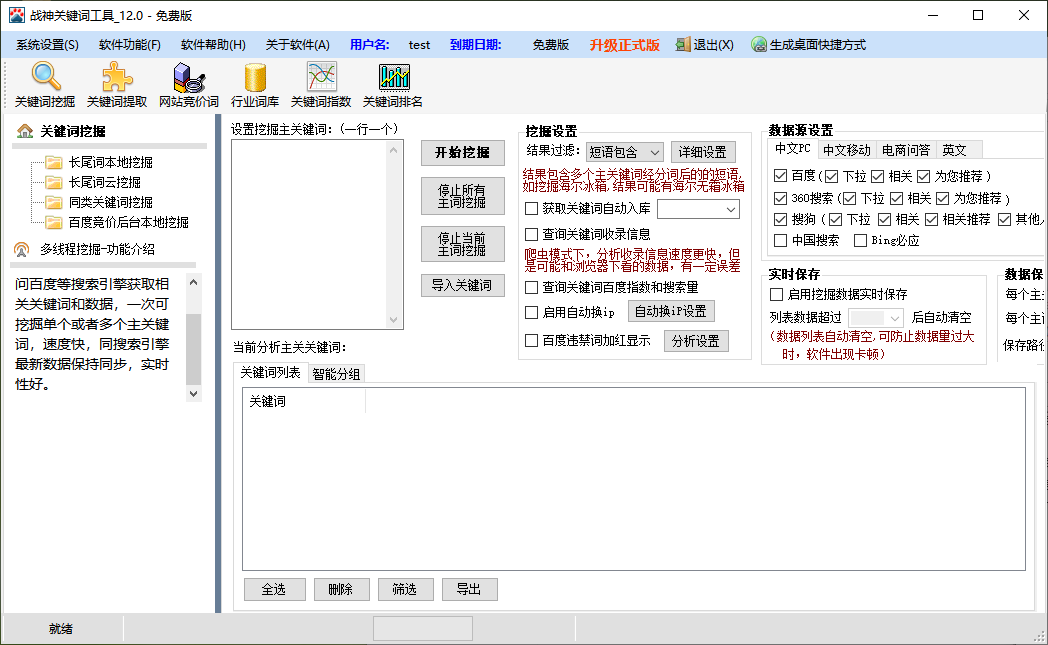1048x645 pixels.
Task: Click the 关键词 column header
Action: point(305,401)
